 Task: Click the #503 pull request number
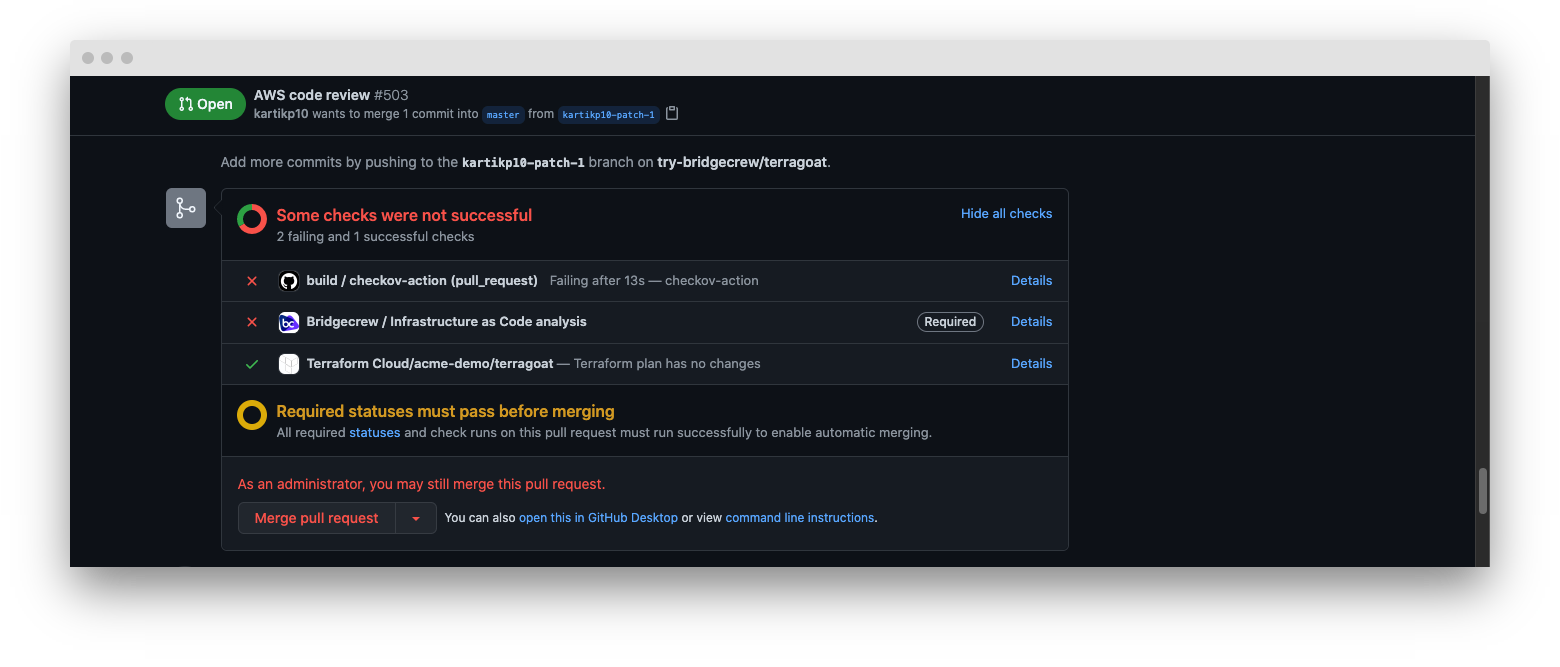click(391, 95)
